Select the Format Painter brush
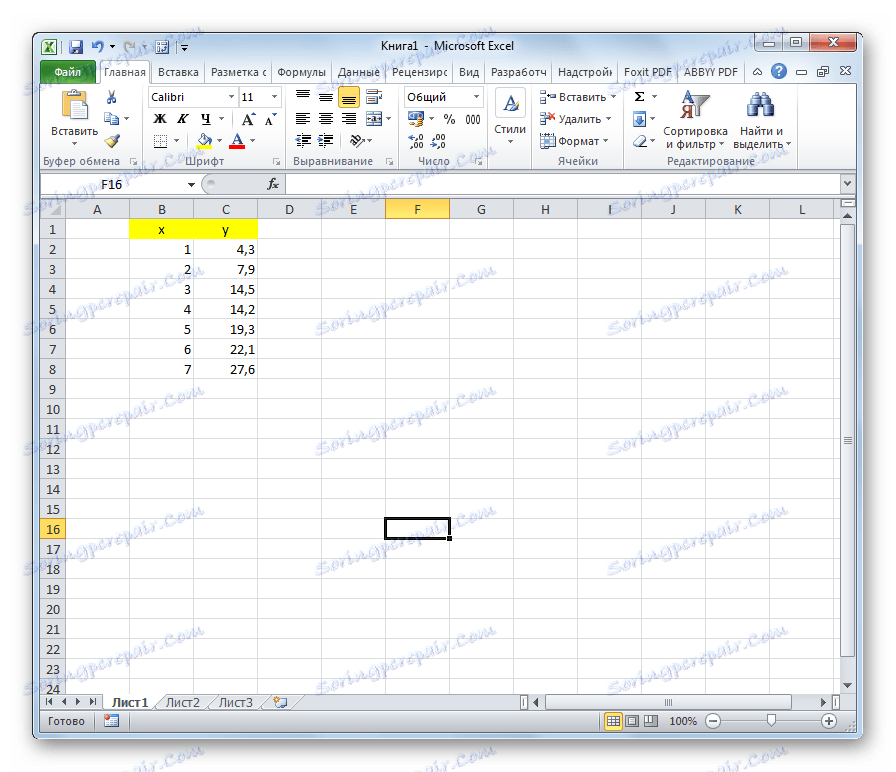This screenshot has width=896, height=772. tap(112, 141)
